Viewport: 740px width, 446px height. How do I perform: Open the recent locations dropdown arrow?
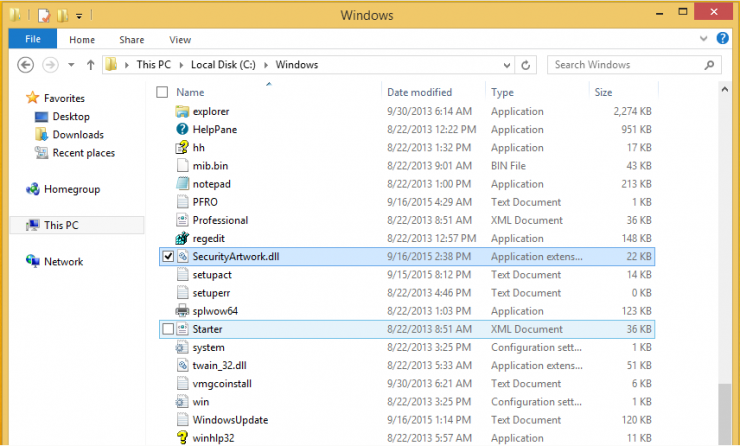71,65
